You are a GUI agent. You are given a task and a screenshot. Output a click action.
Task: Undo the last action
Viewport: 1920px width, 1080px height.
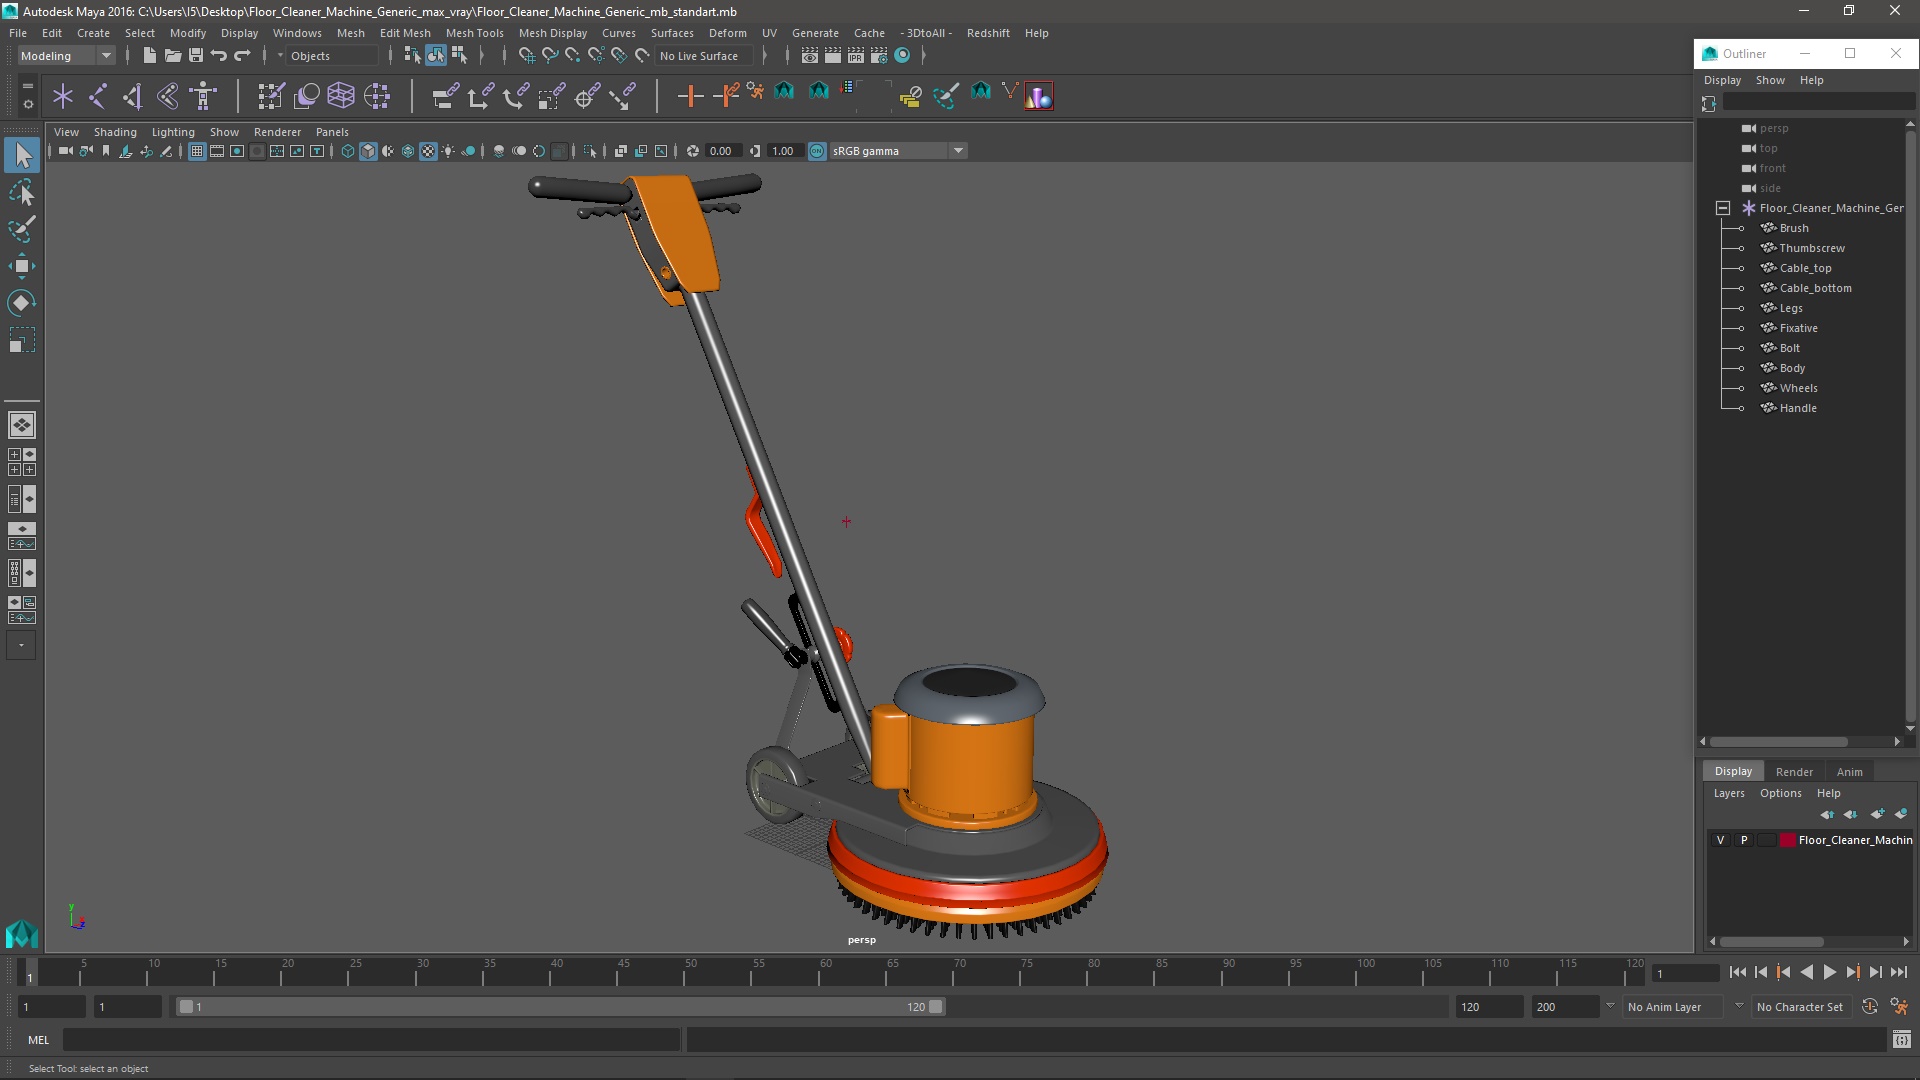[219, 56]
